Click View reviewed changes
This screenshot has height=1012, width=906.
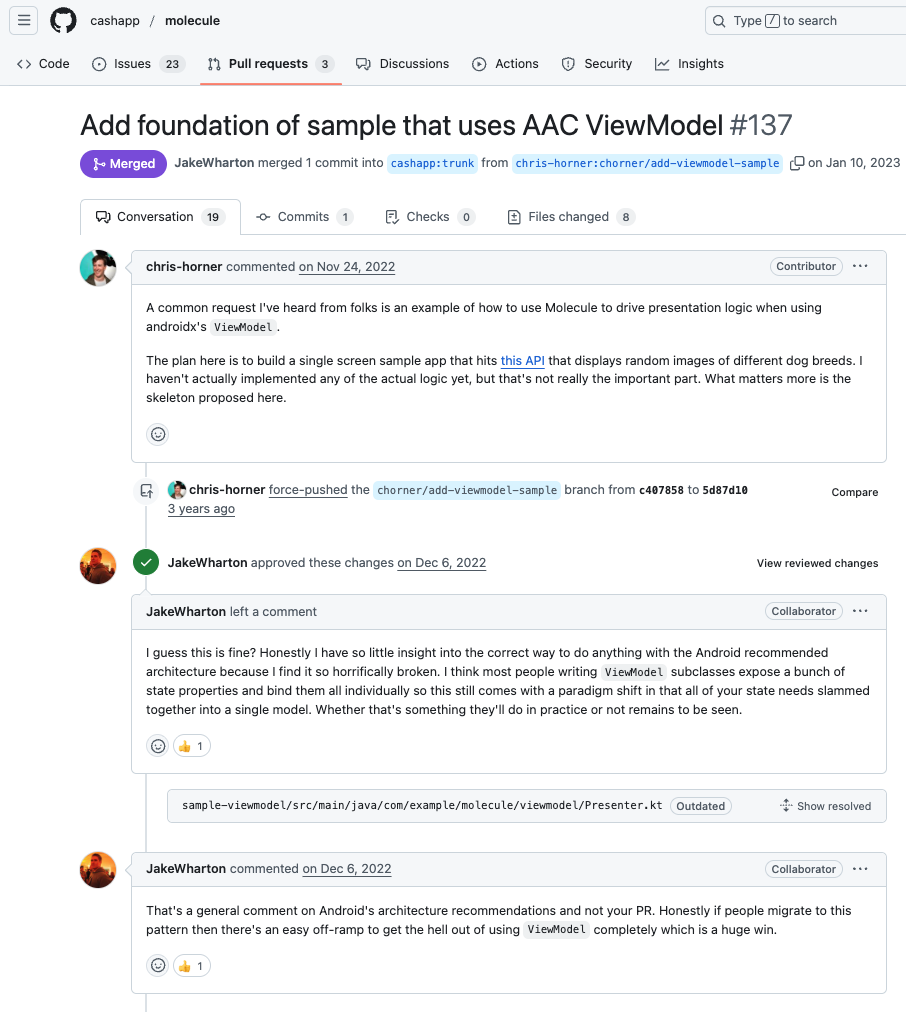(818, 563)
